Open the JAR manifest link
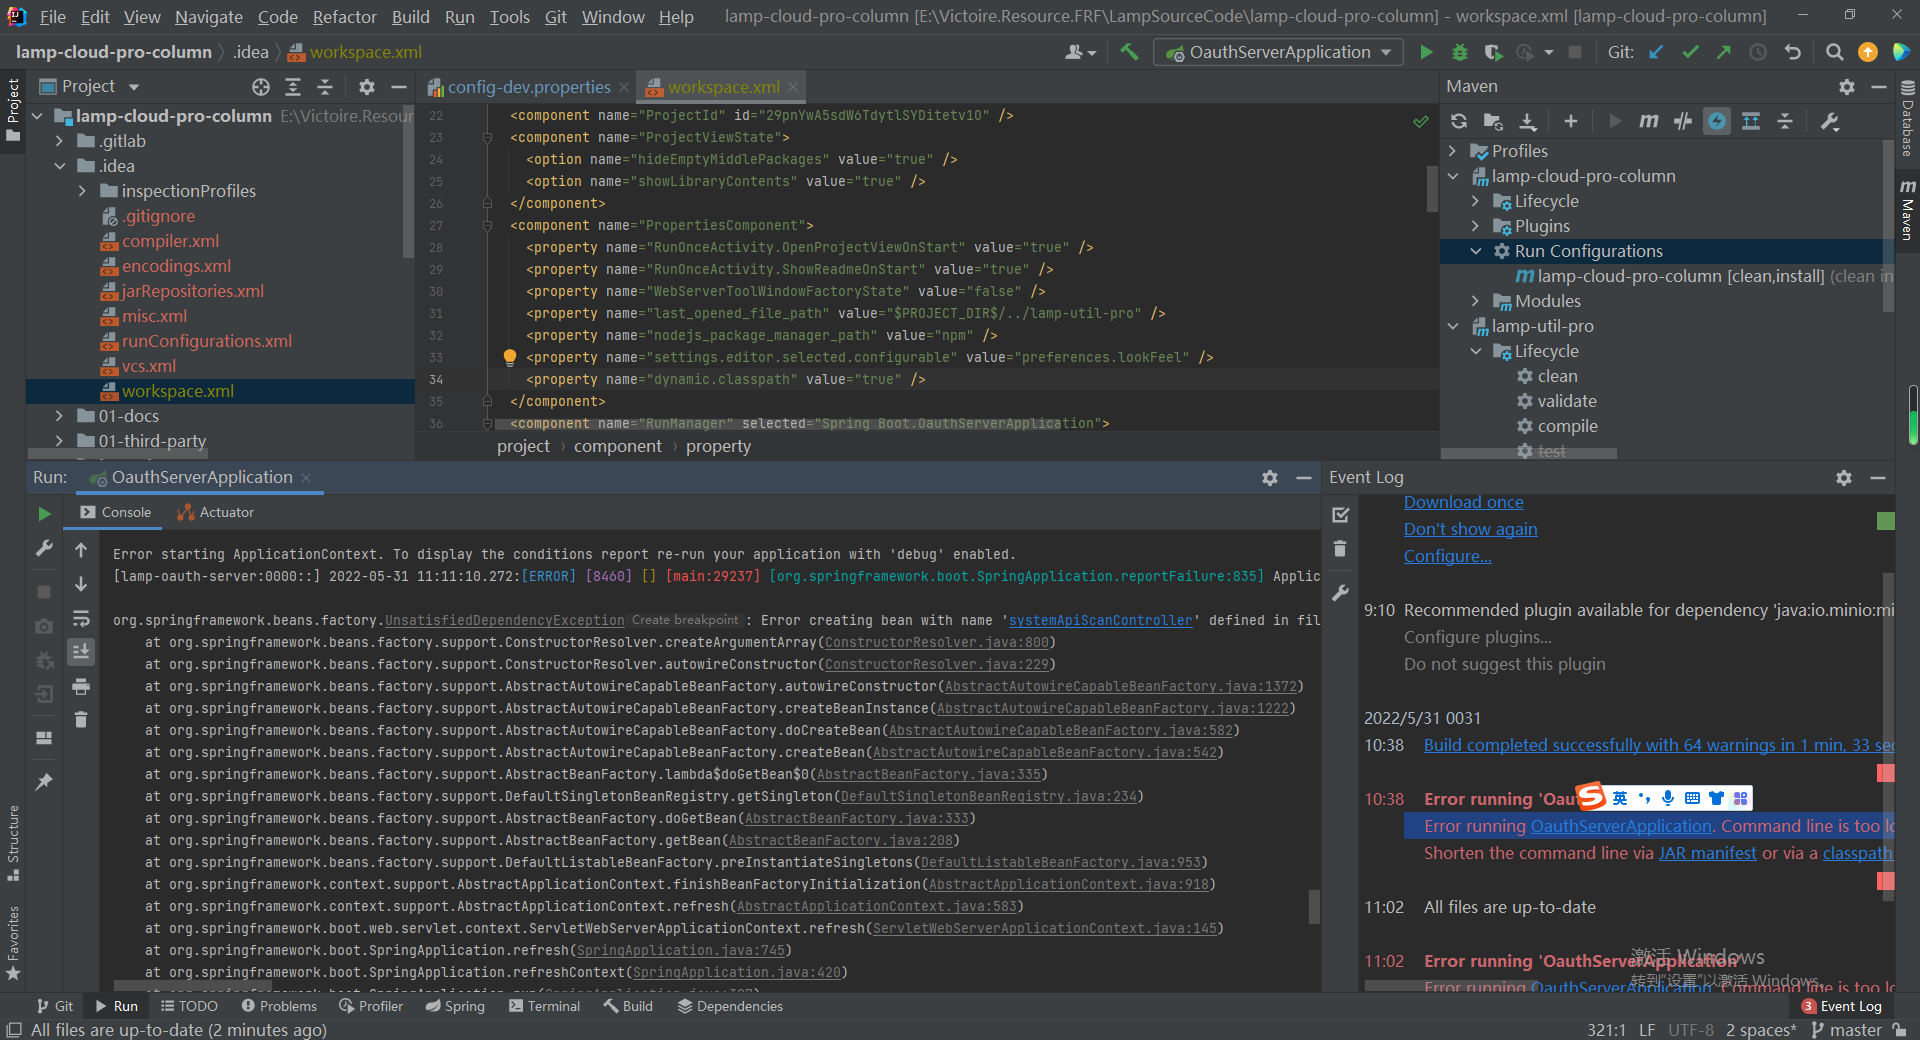 tap(1708, 853)
